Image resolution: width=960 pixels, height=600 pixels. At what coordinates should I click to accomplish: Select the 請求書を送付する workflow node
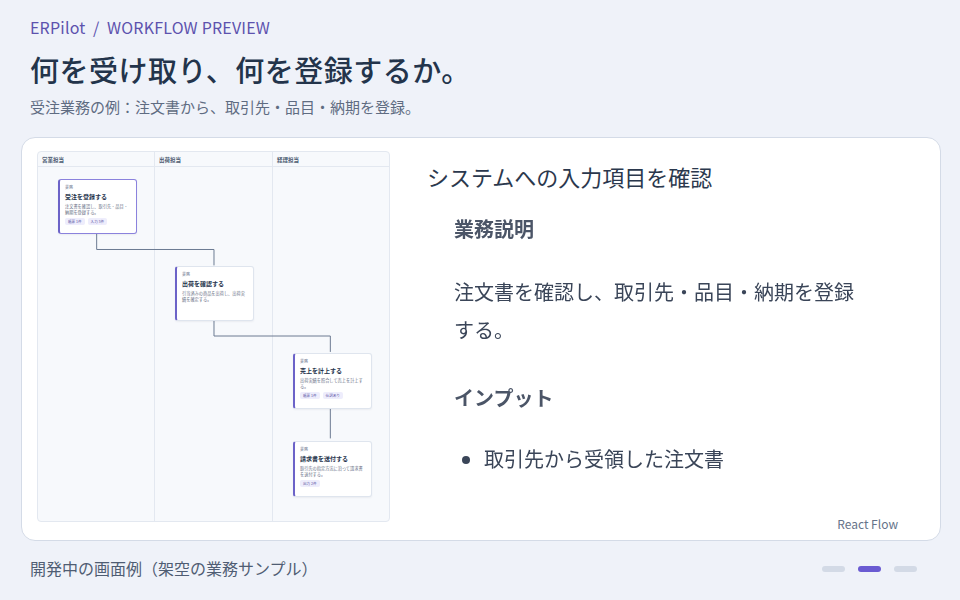(332, 468)
